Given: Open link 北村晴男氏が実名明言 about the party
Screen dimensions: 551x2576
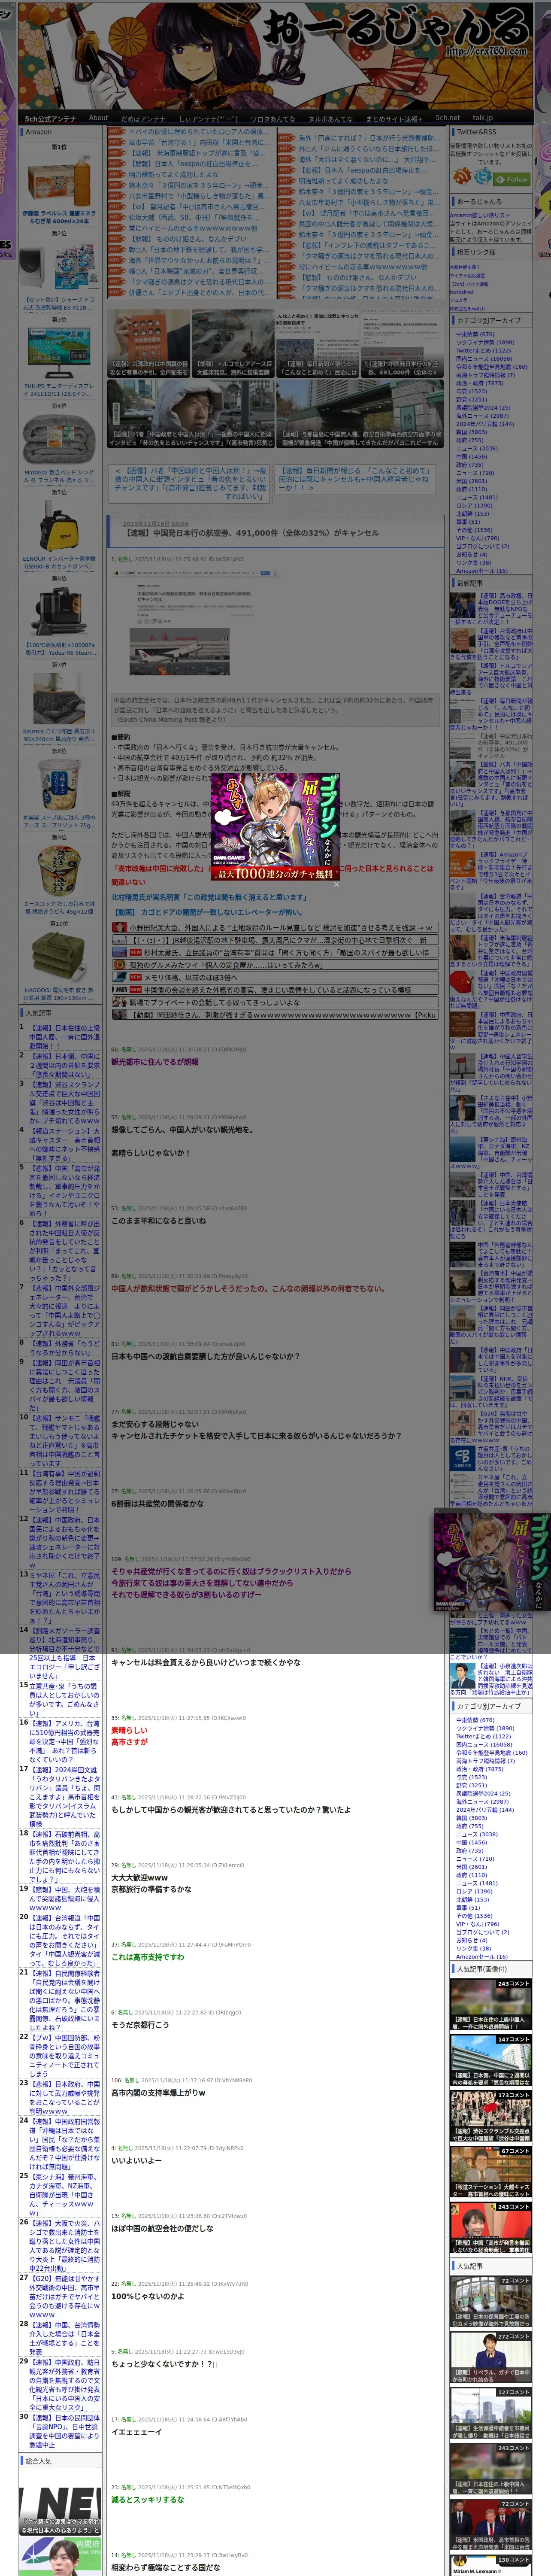Looking at the screenshot, I should (x=209, y=898).
